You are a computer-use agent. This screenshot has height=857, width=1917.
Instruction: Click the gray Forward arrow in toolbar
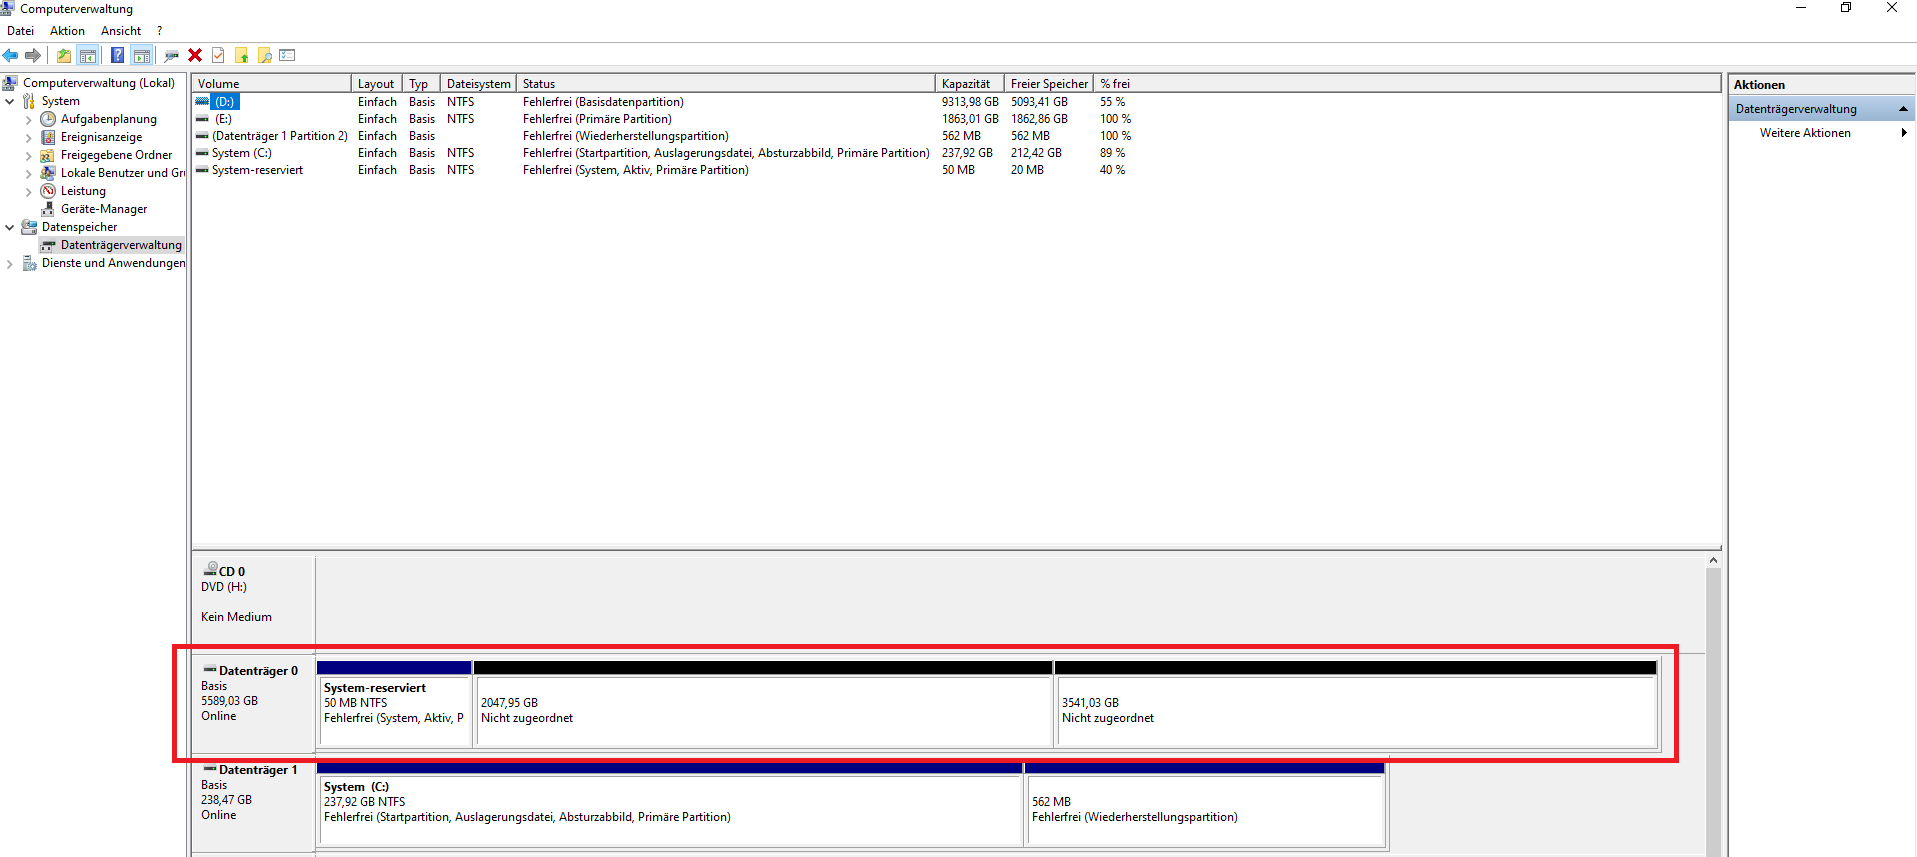click(x=33, y=55)
